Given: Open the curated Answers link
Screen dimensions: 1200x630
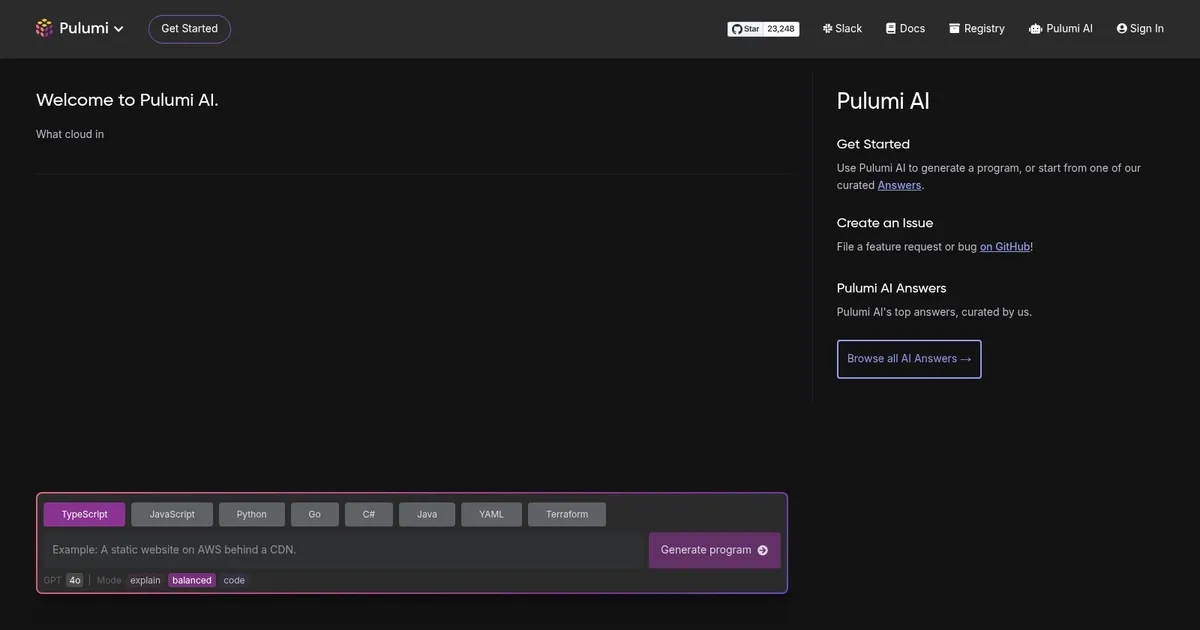Looking at the screenshot, I should (899, 185).
